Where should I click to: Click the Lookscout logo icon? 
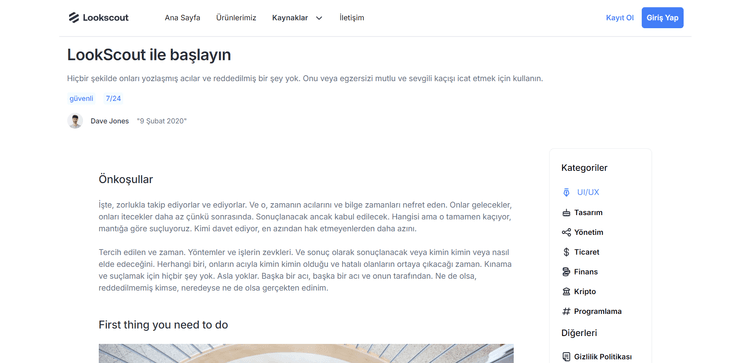[x=74, y=18]
